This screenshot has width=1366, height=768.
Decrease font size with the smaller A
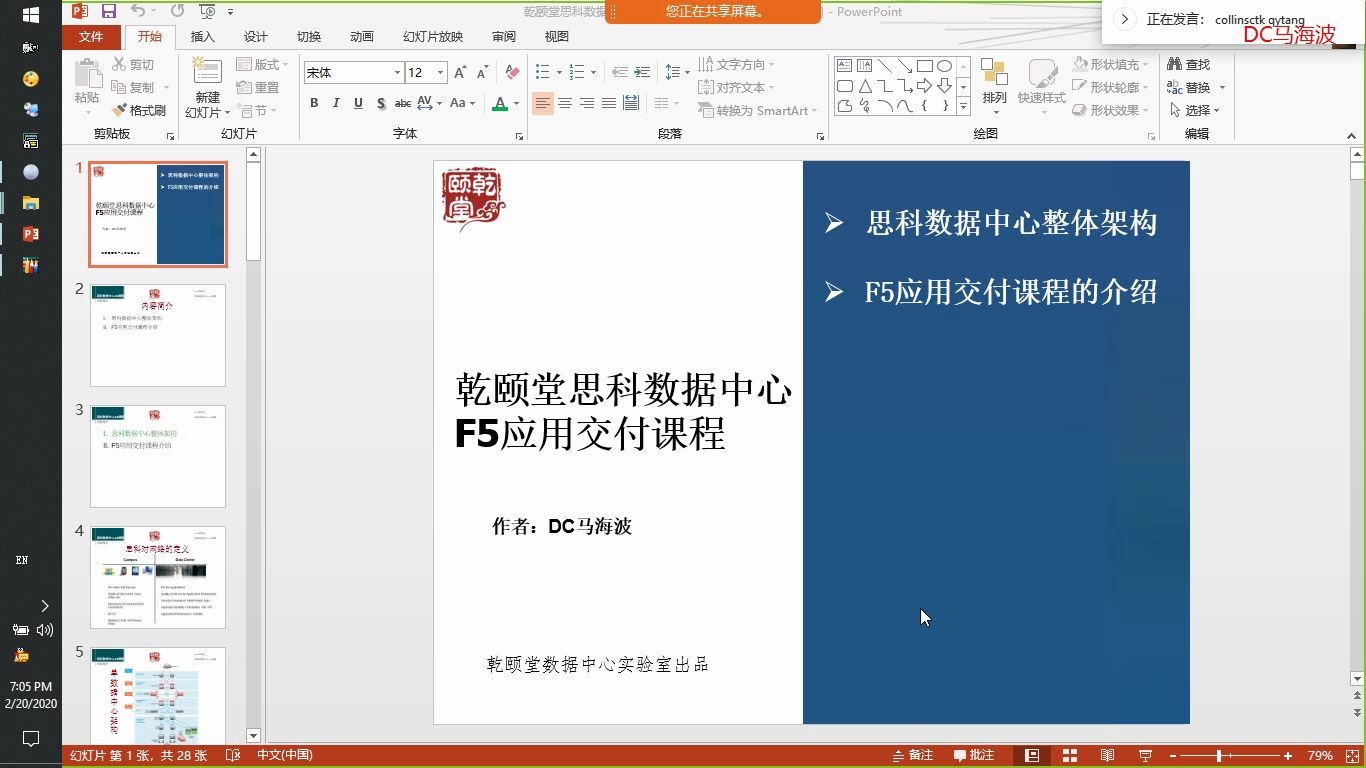tap(482, 72)
